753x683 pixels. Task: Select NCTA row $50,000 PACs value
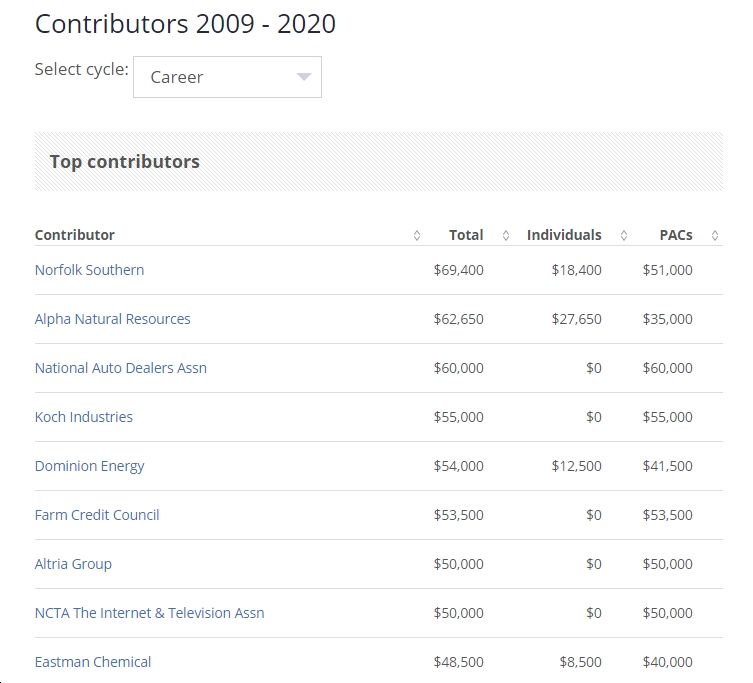[x=668, y=613]
